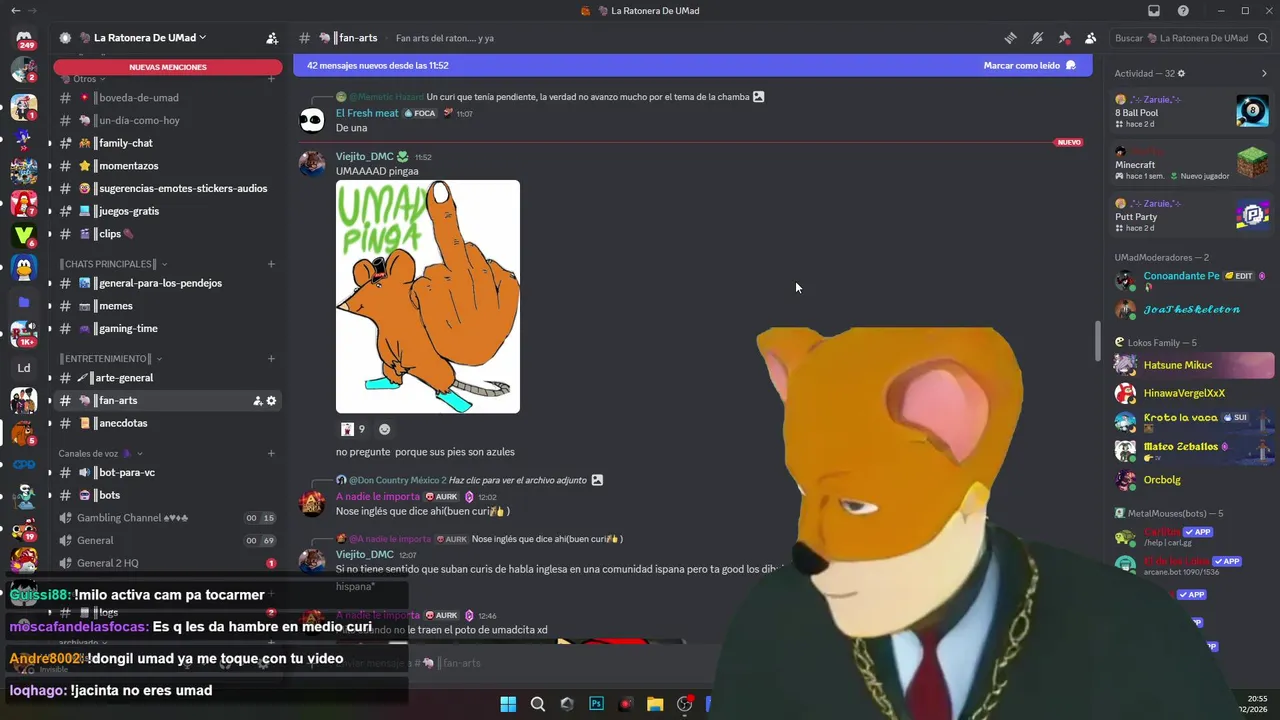Open the bots channel
The height and width of the screenshot is (720, 1280).
(x=168, y=495)
